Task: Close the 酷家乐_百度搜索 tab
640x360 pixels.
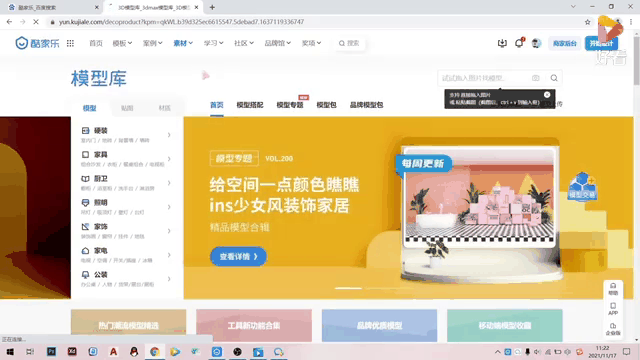Action: [97, 7]
